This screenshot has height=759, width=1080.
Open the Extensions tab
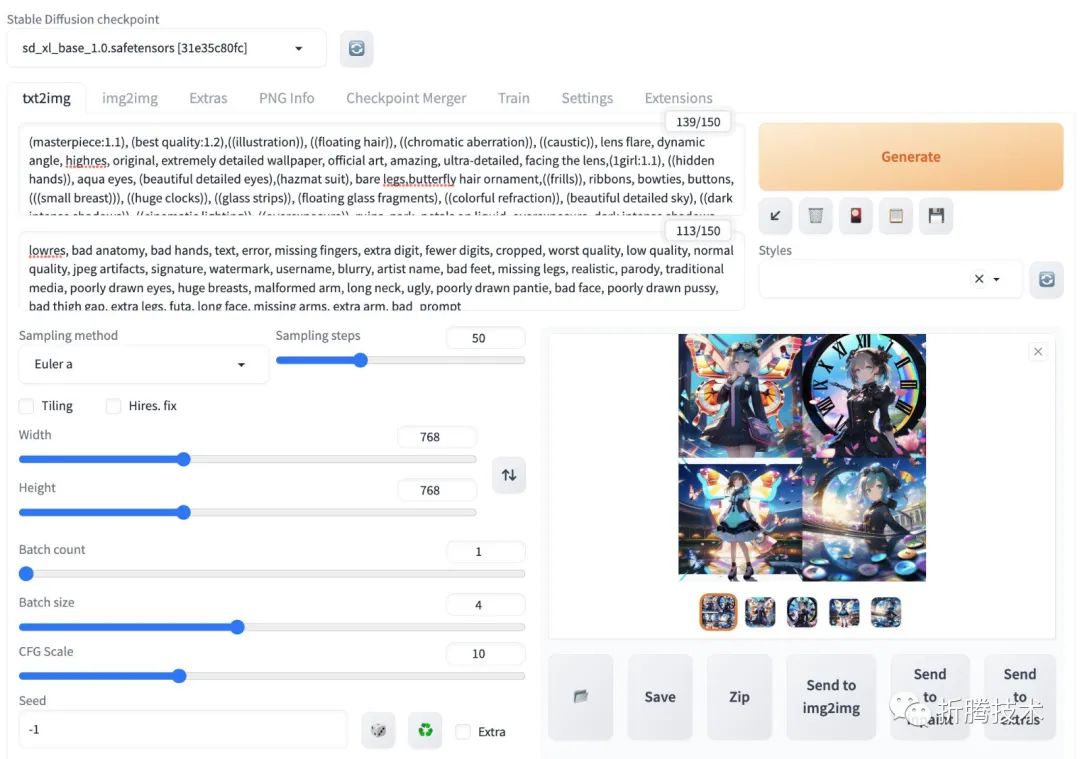pyautogui.click(x=678, y=98)
